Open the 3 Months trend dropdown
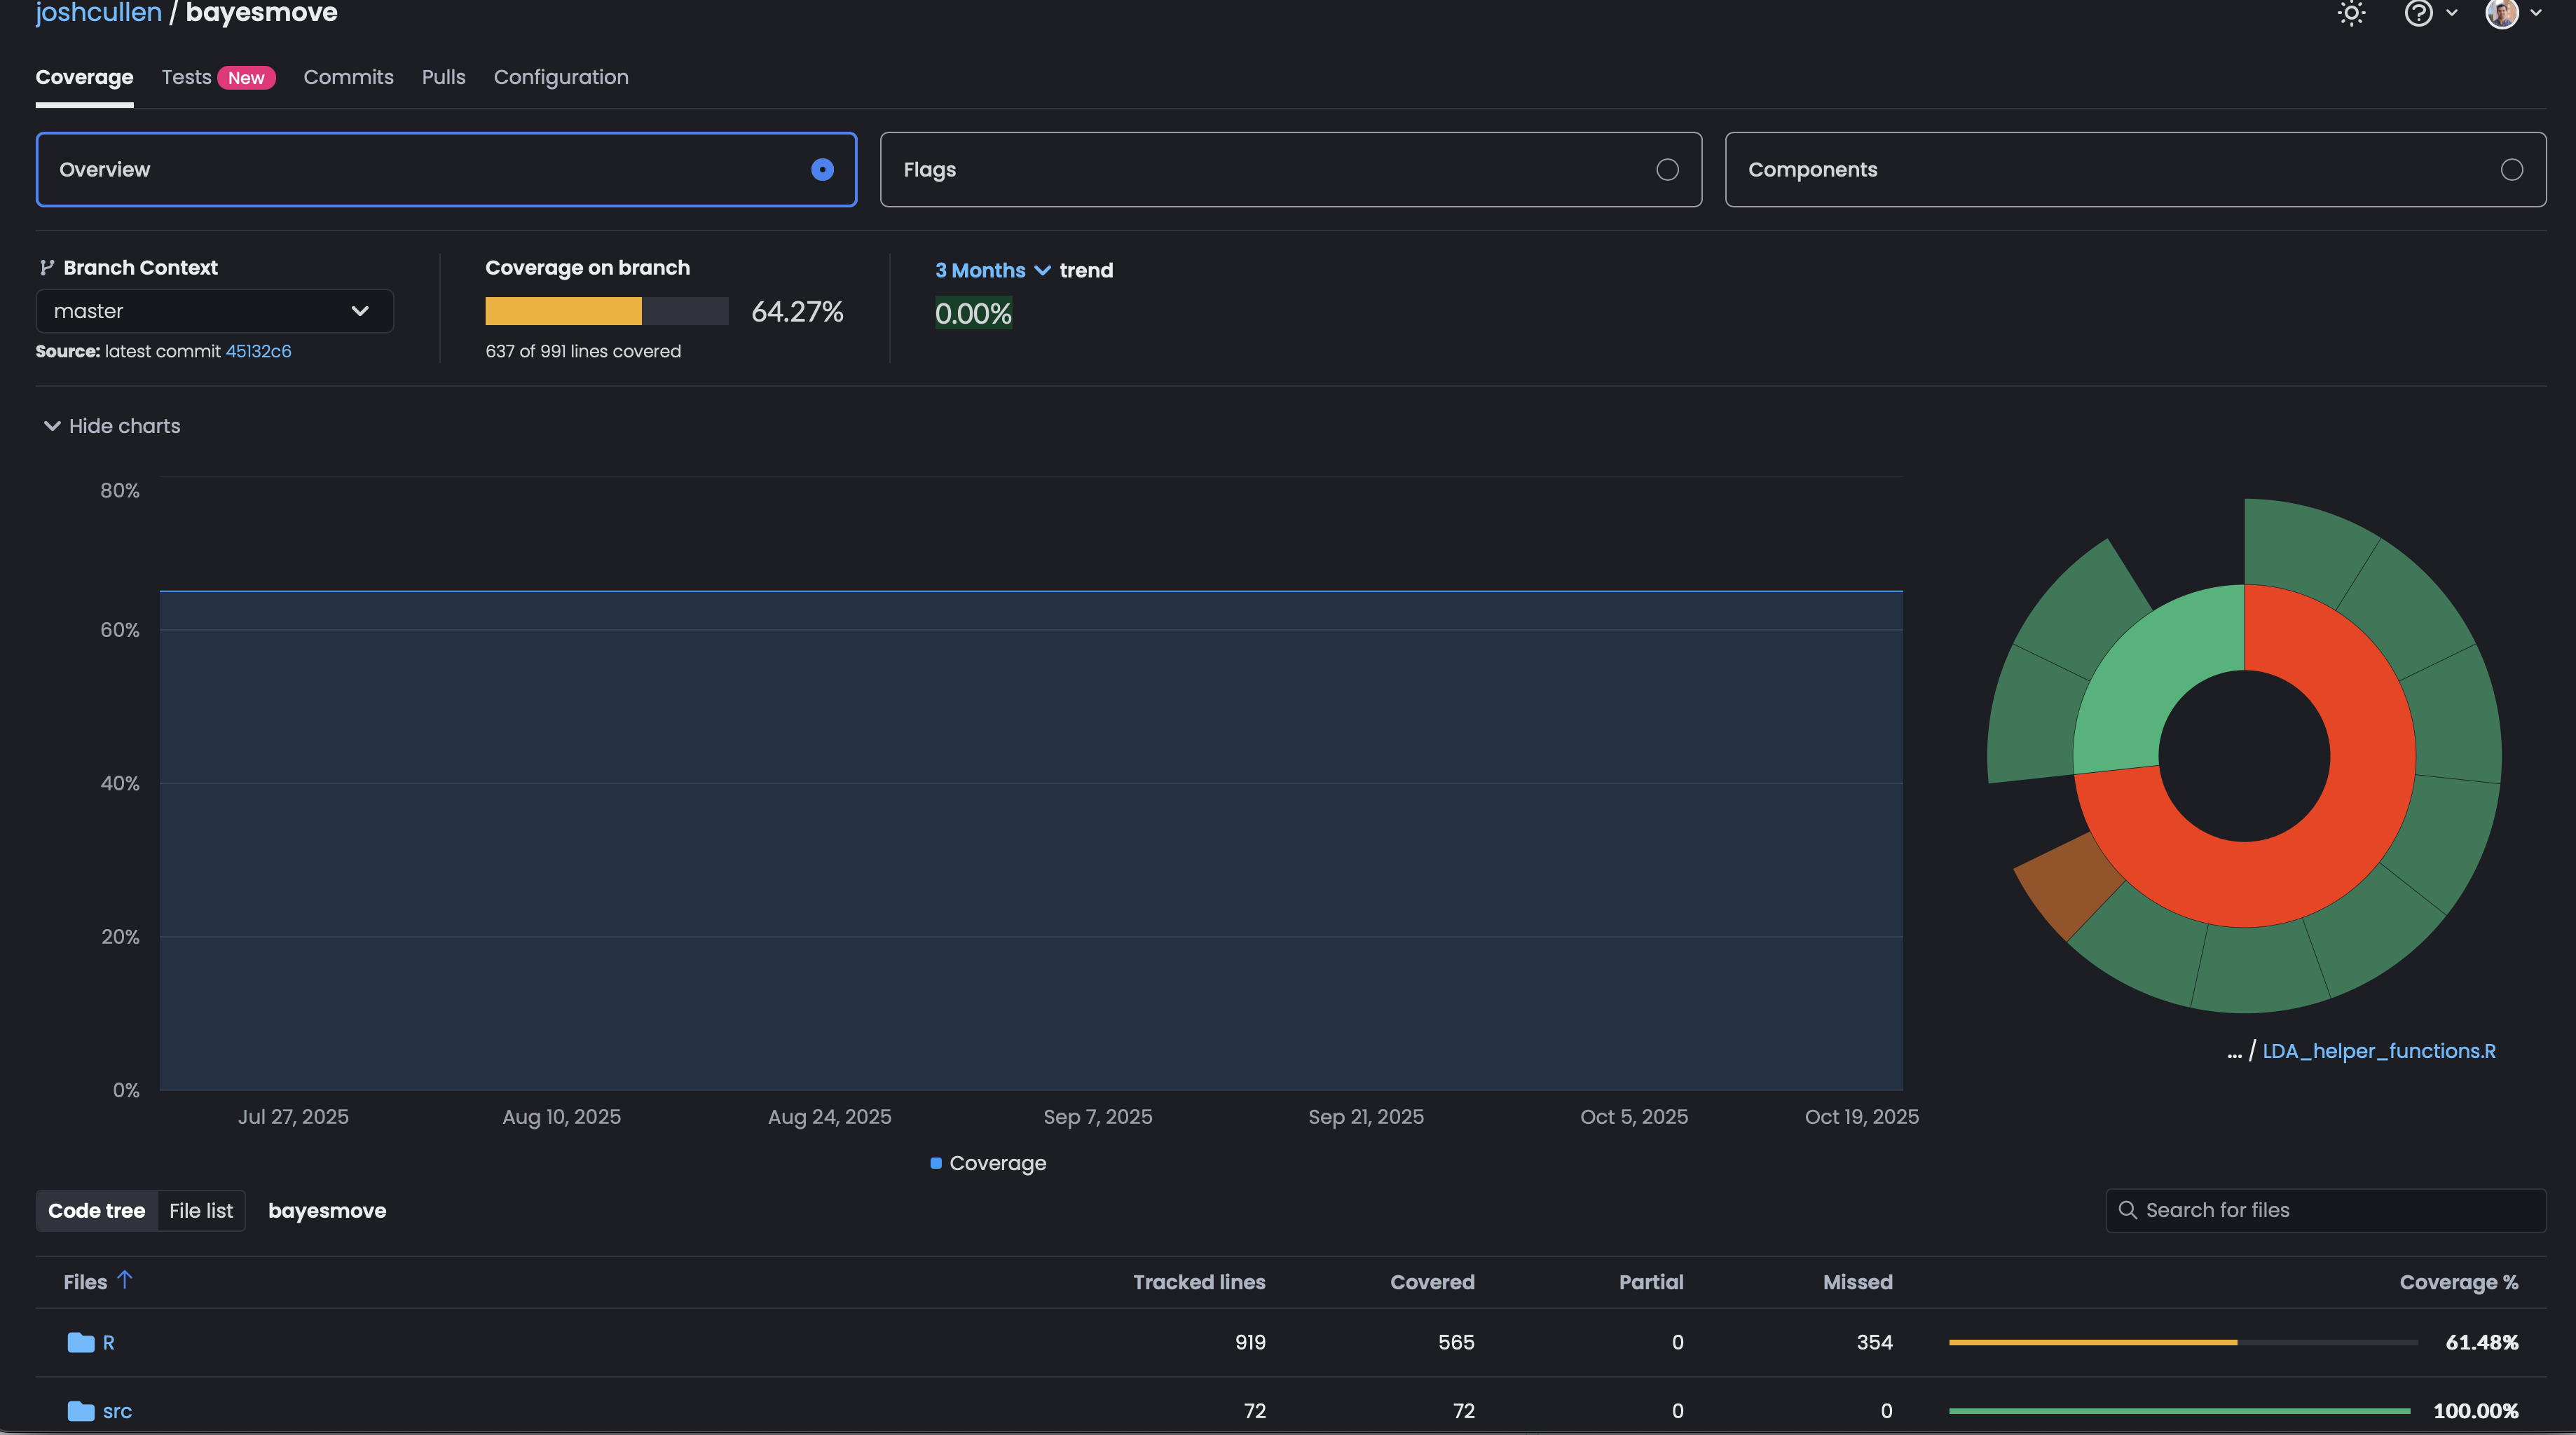The height and width of the screenshot is (1435, 2576). coord(992,270)
